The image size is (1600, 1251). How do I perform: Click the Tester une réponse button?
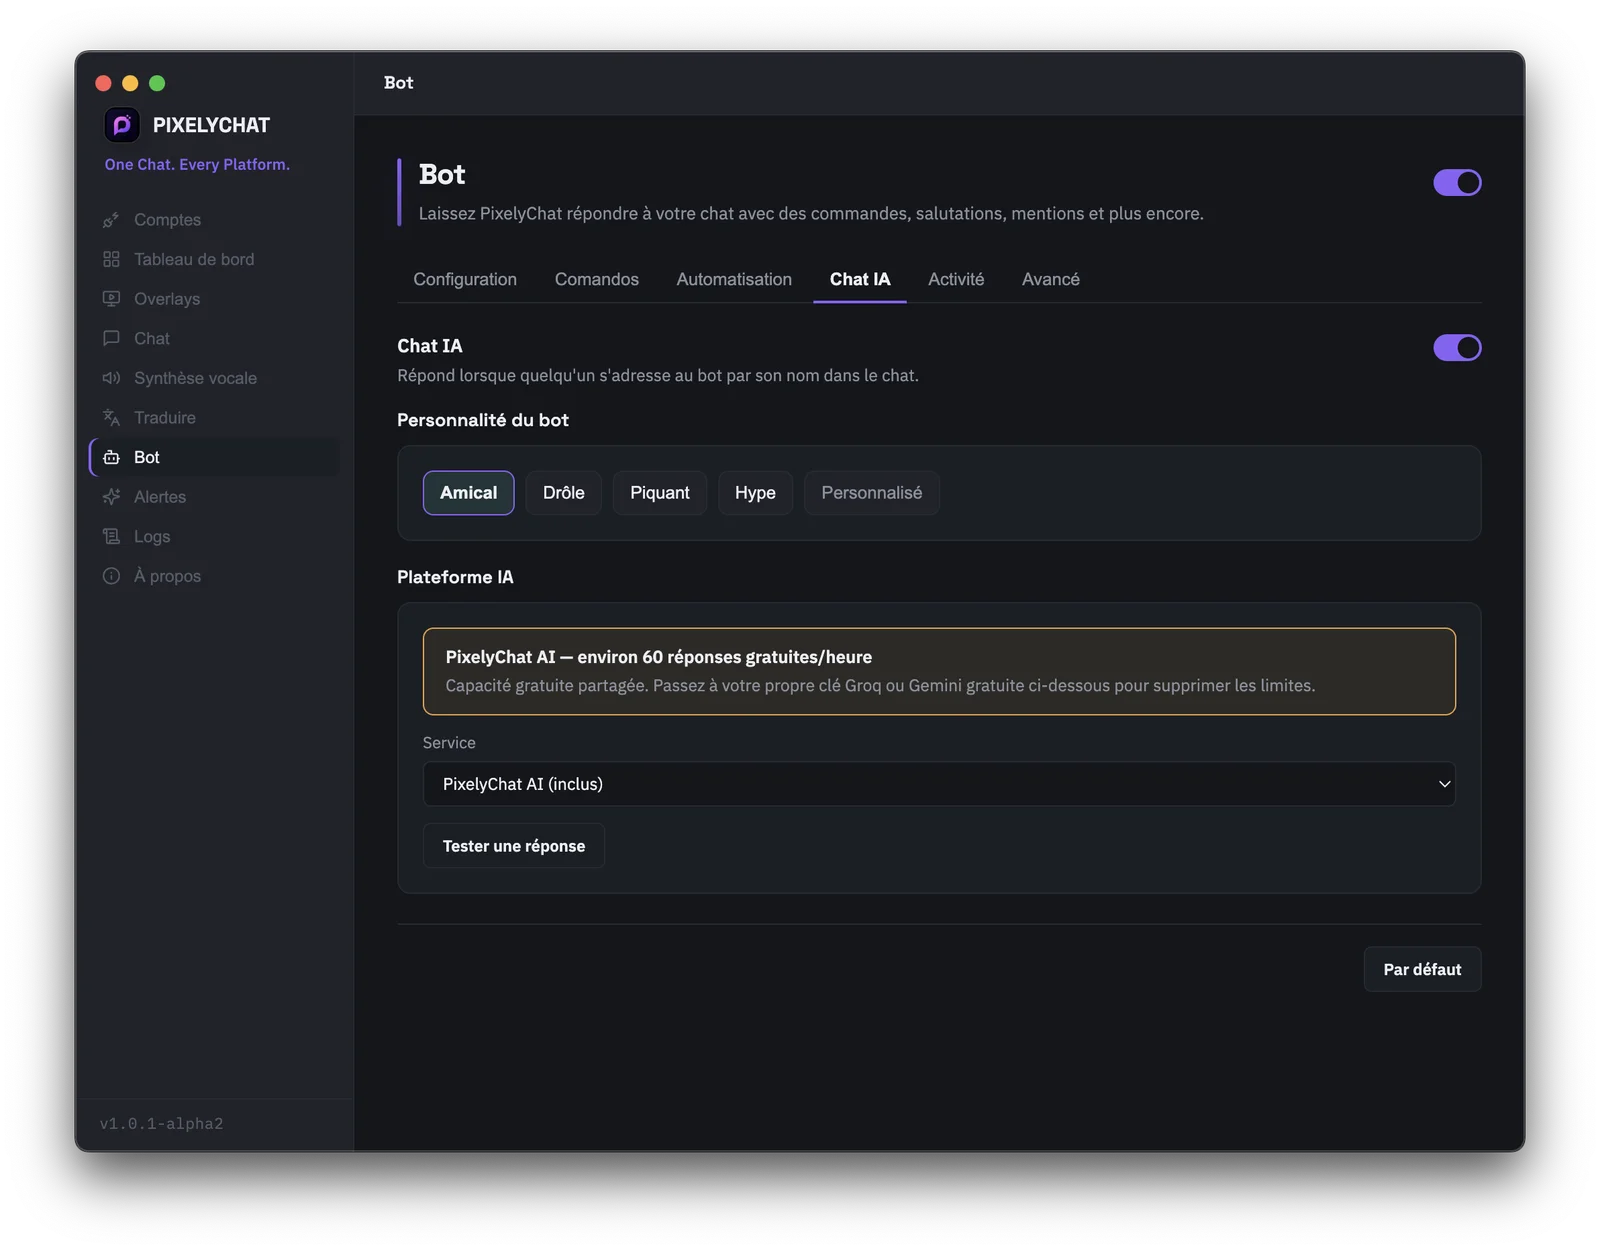(514, 846)
